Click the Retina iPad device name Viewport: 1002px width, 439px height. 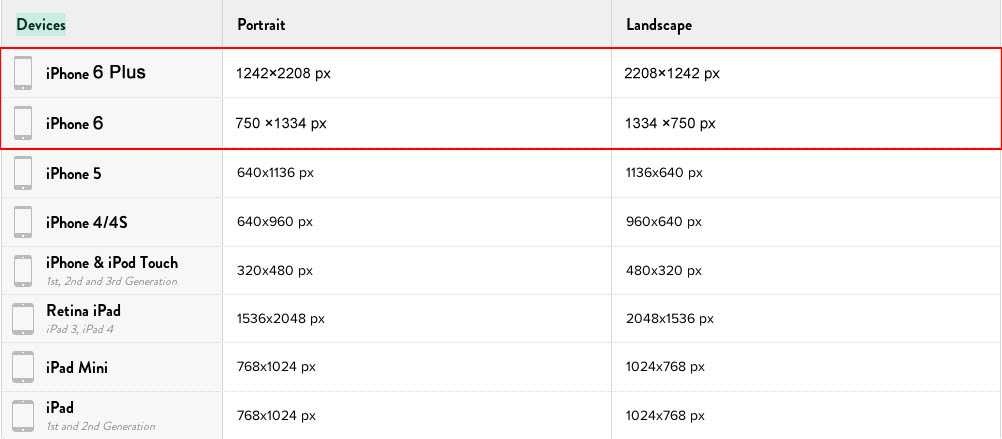click(x=83, y=311)
